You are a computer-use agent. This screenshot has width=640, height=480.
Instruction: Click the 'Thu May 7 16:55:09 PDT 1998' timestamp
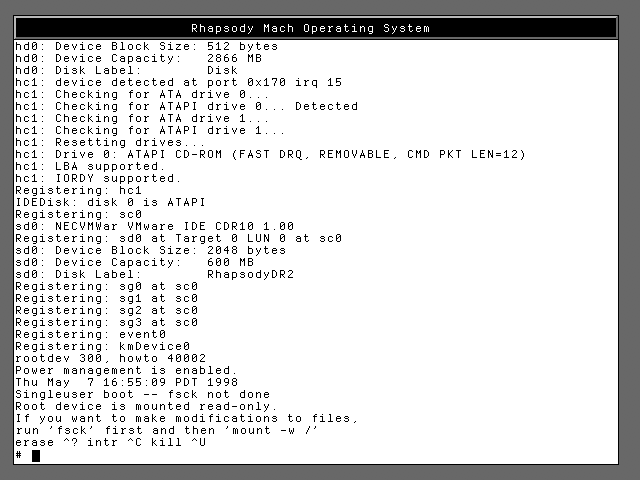click(127, 382)
